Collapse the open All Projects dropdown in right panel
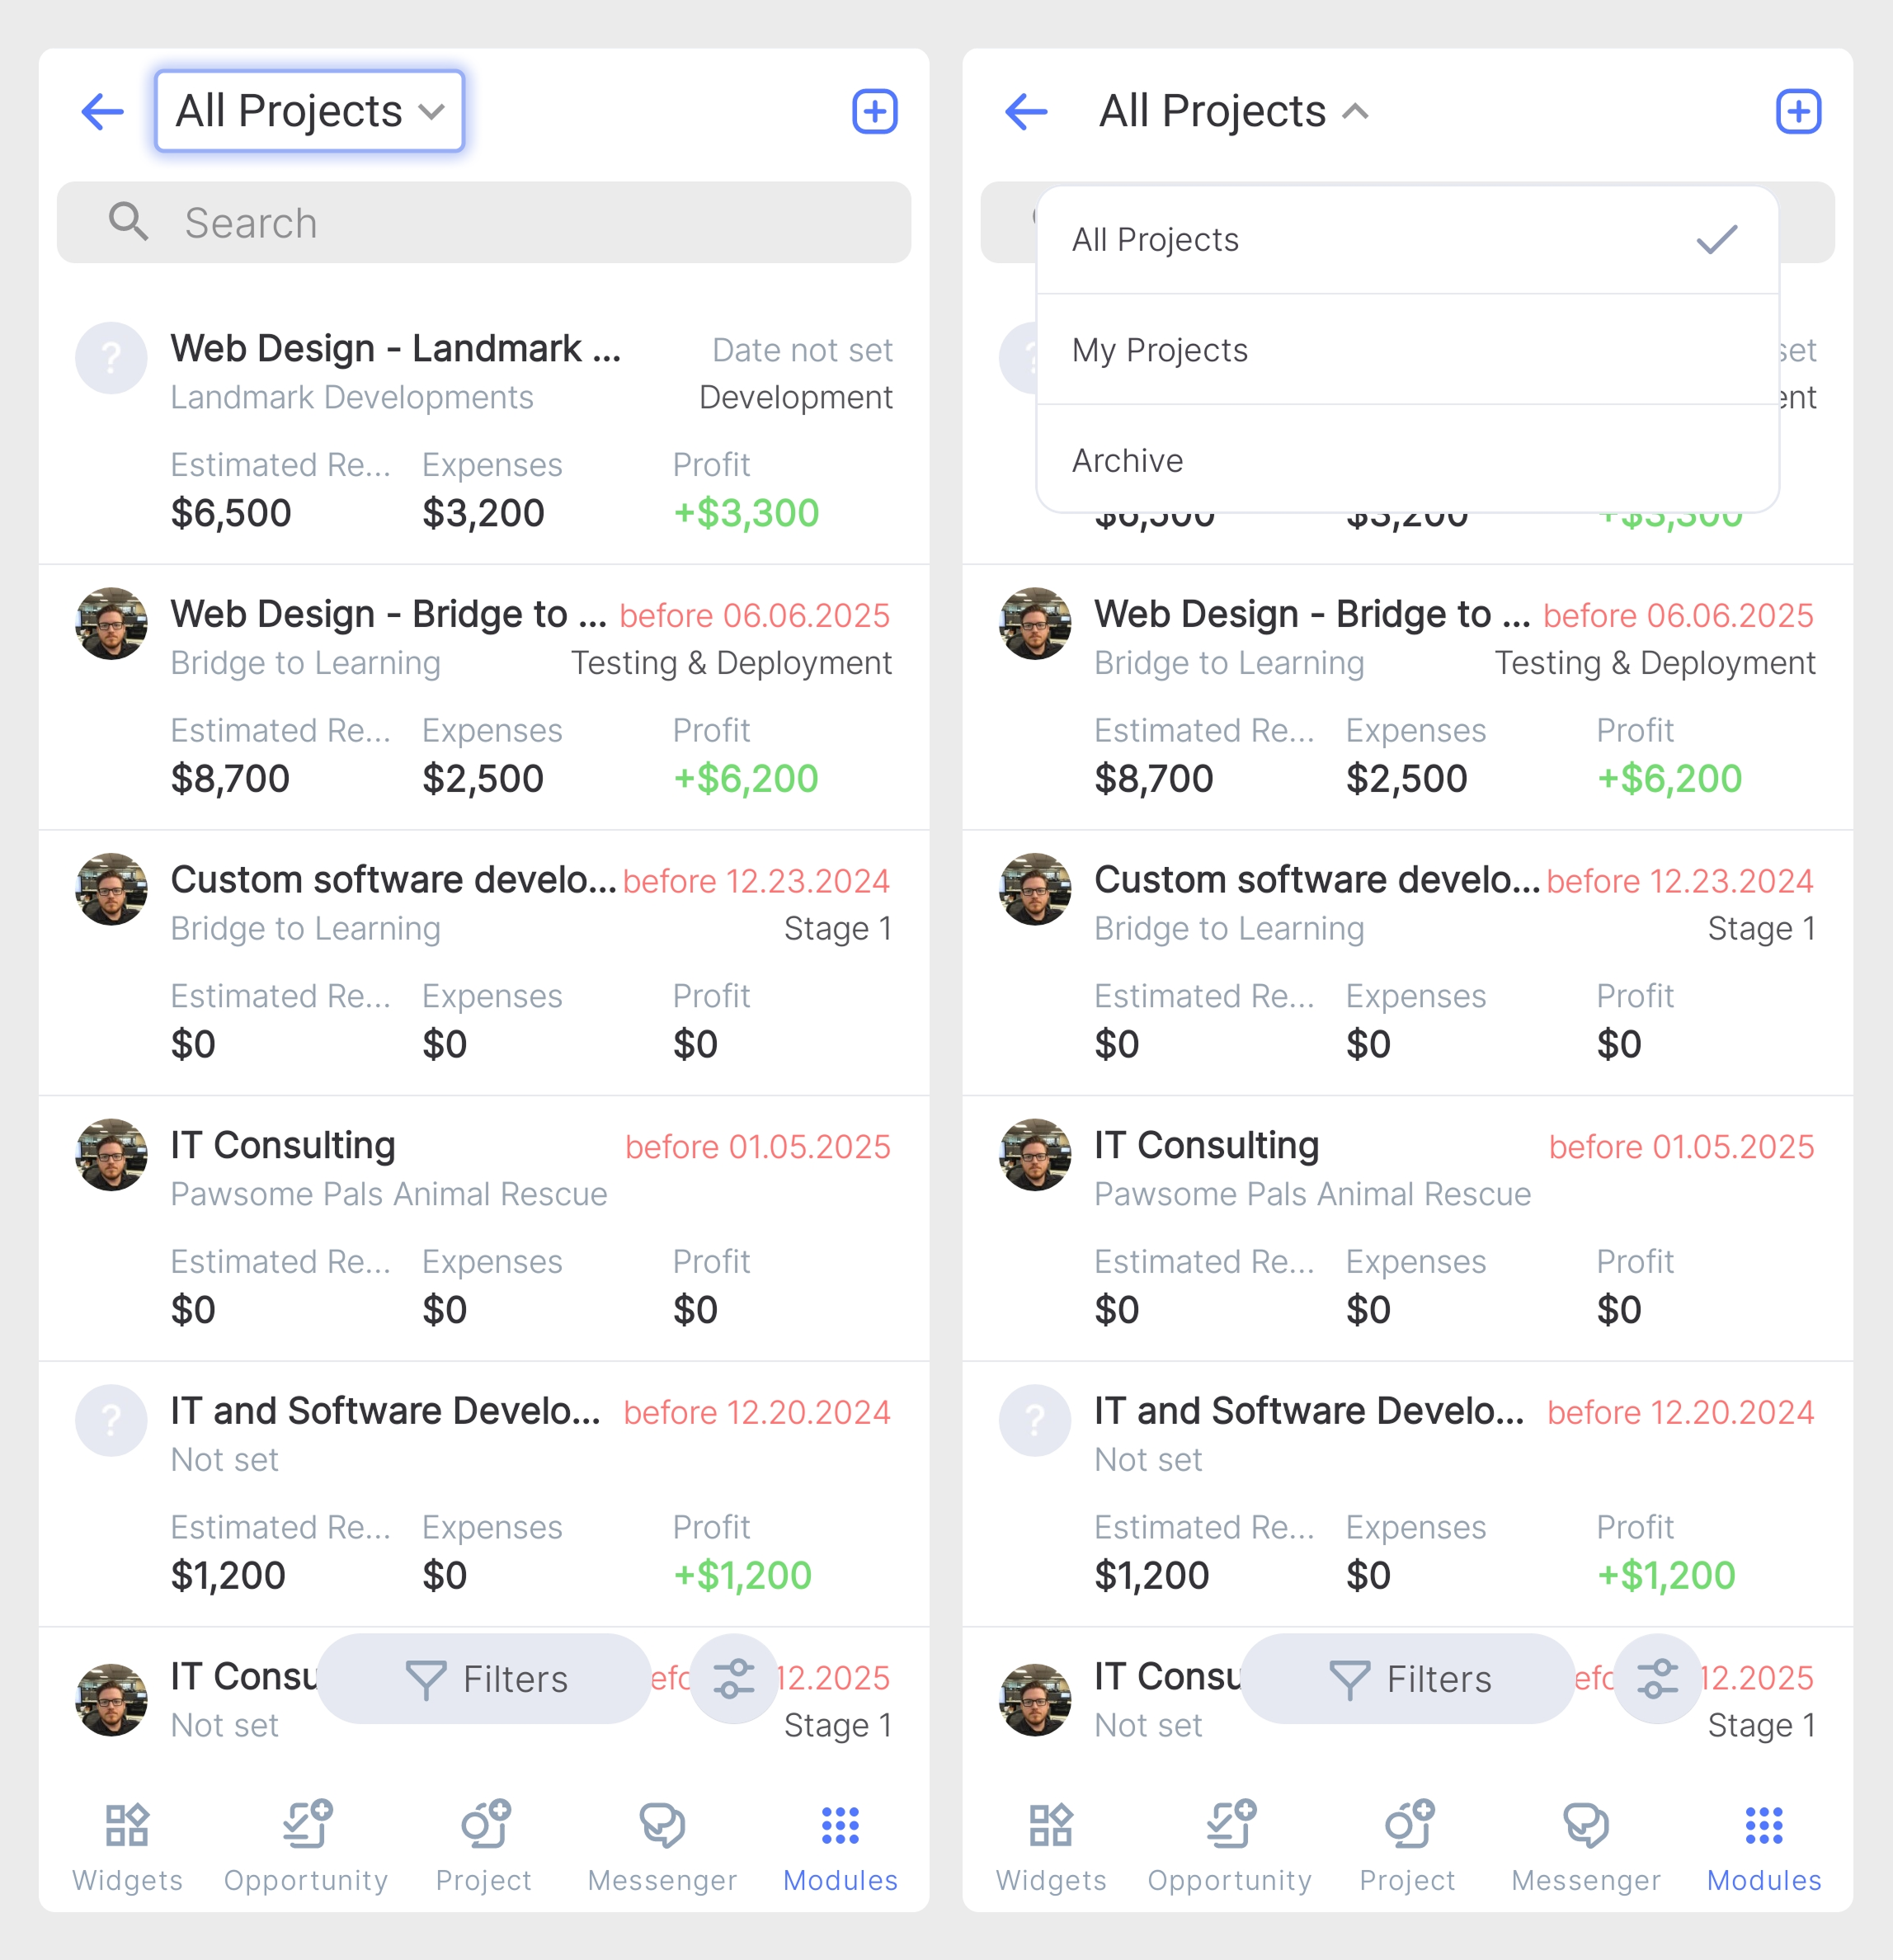 [1234, 111]
